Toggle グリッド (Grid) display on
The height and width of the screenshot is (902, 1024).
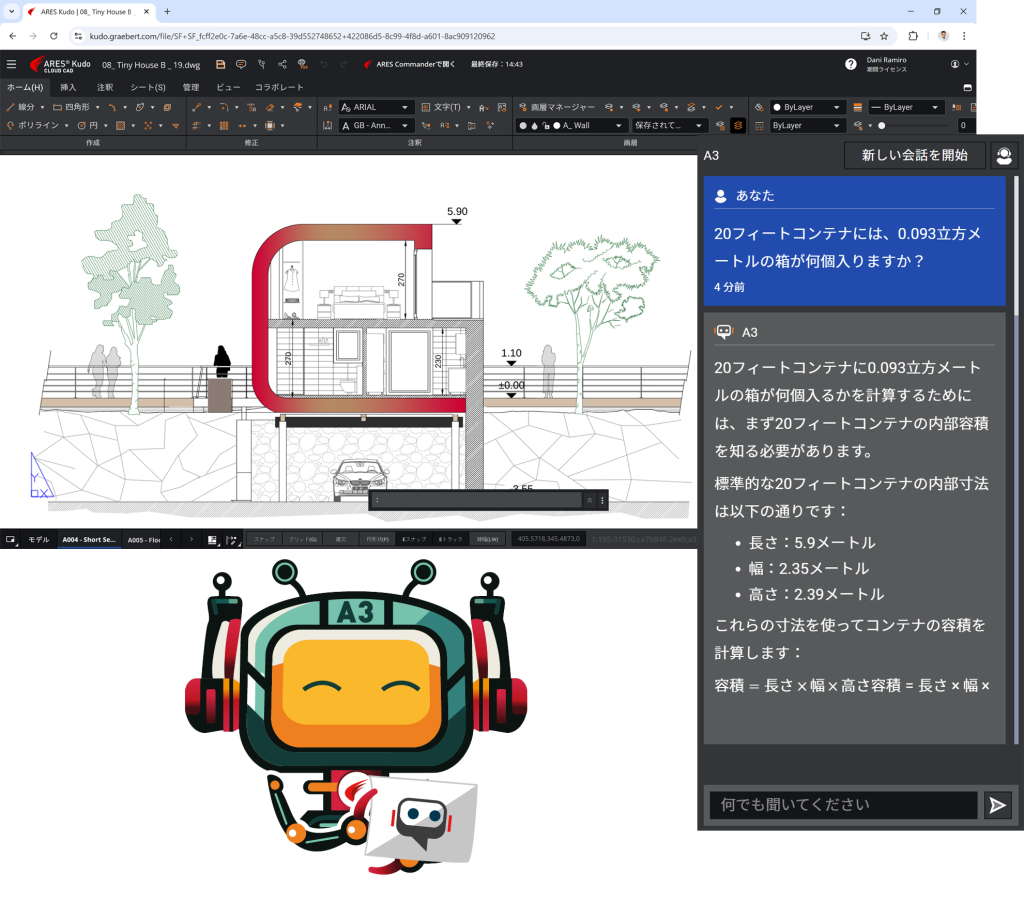(300, 539)
